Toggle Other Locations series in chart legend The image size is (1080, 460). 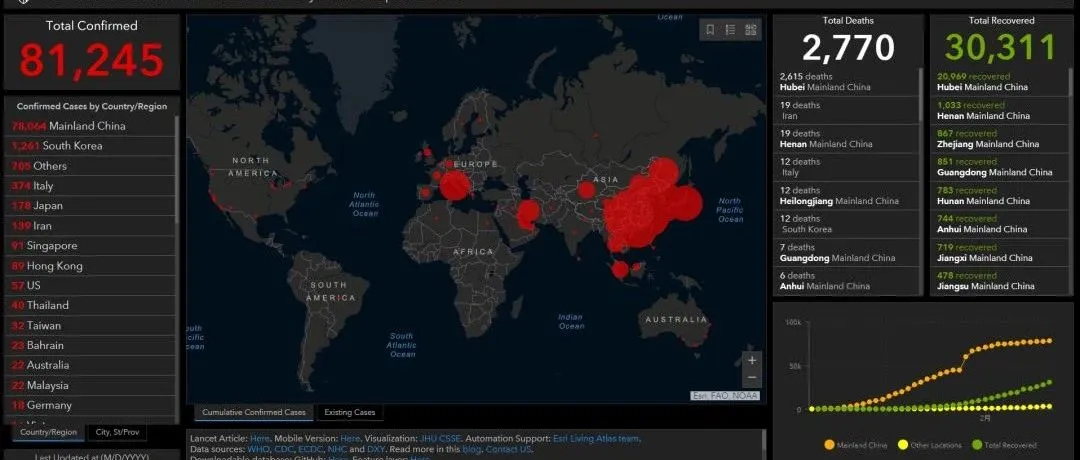pos(929,445)
